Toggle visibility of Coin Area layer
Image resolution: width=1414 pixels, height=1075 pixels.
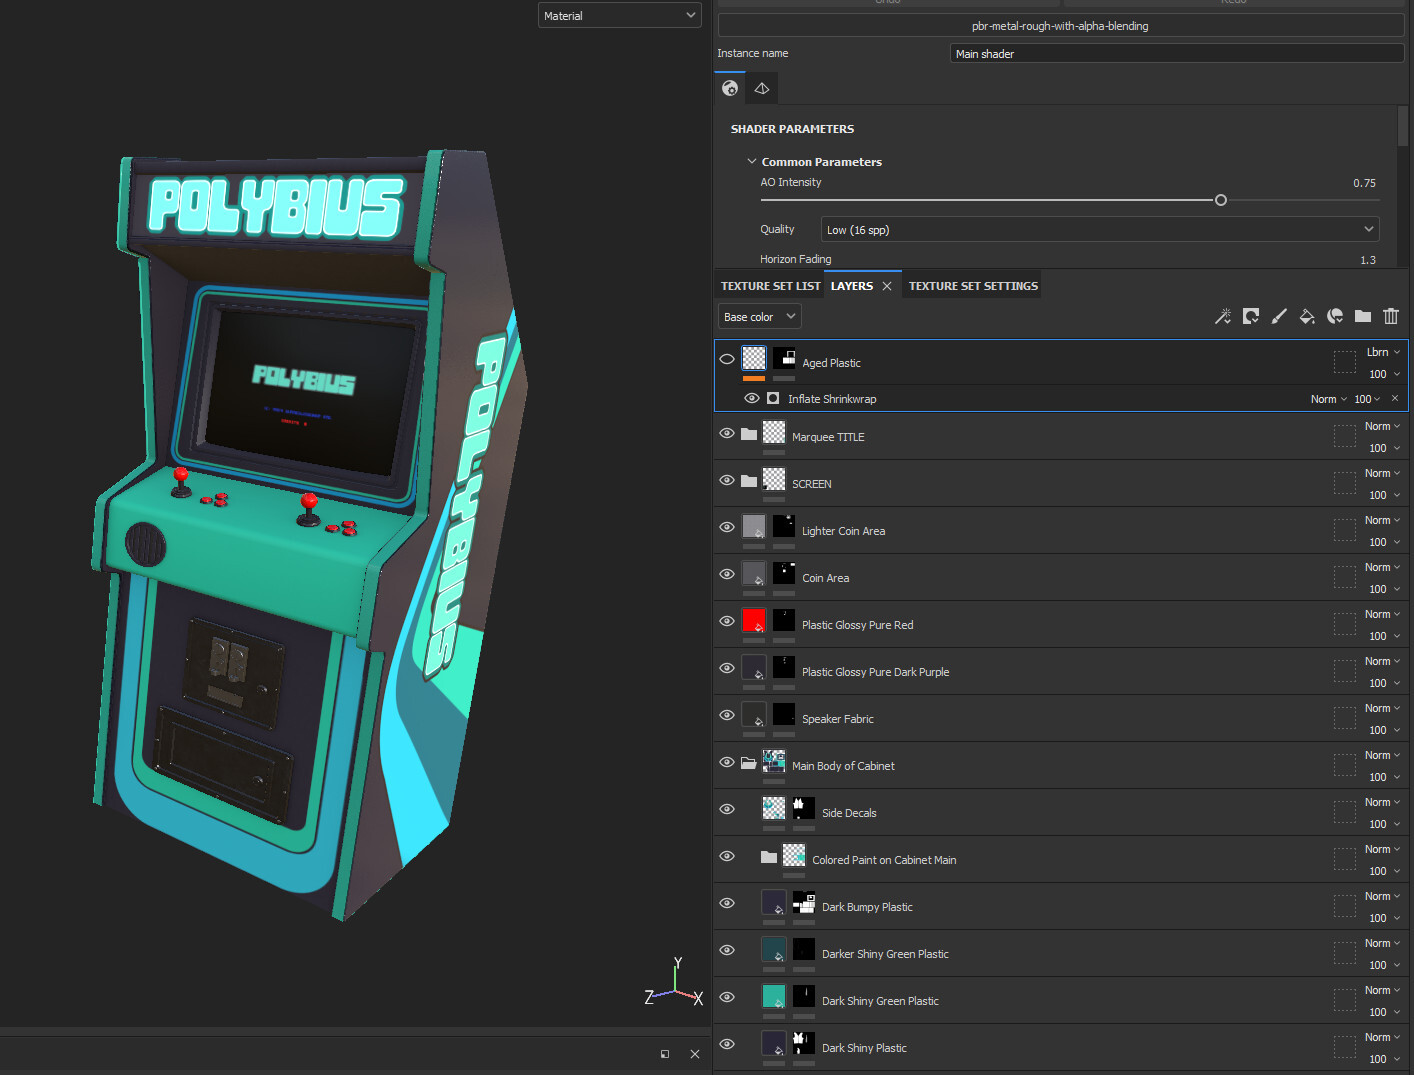pos(727,574)
